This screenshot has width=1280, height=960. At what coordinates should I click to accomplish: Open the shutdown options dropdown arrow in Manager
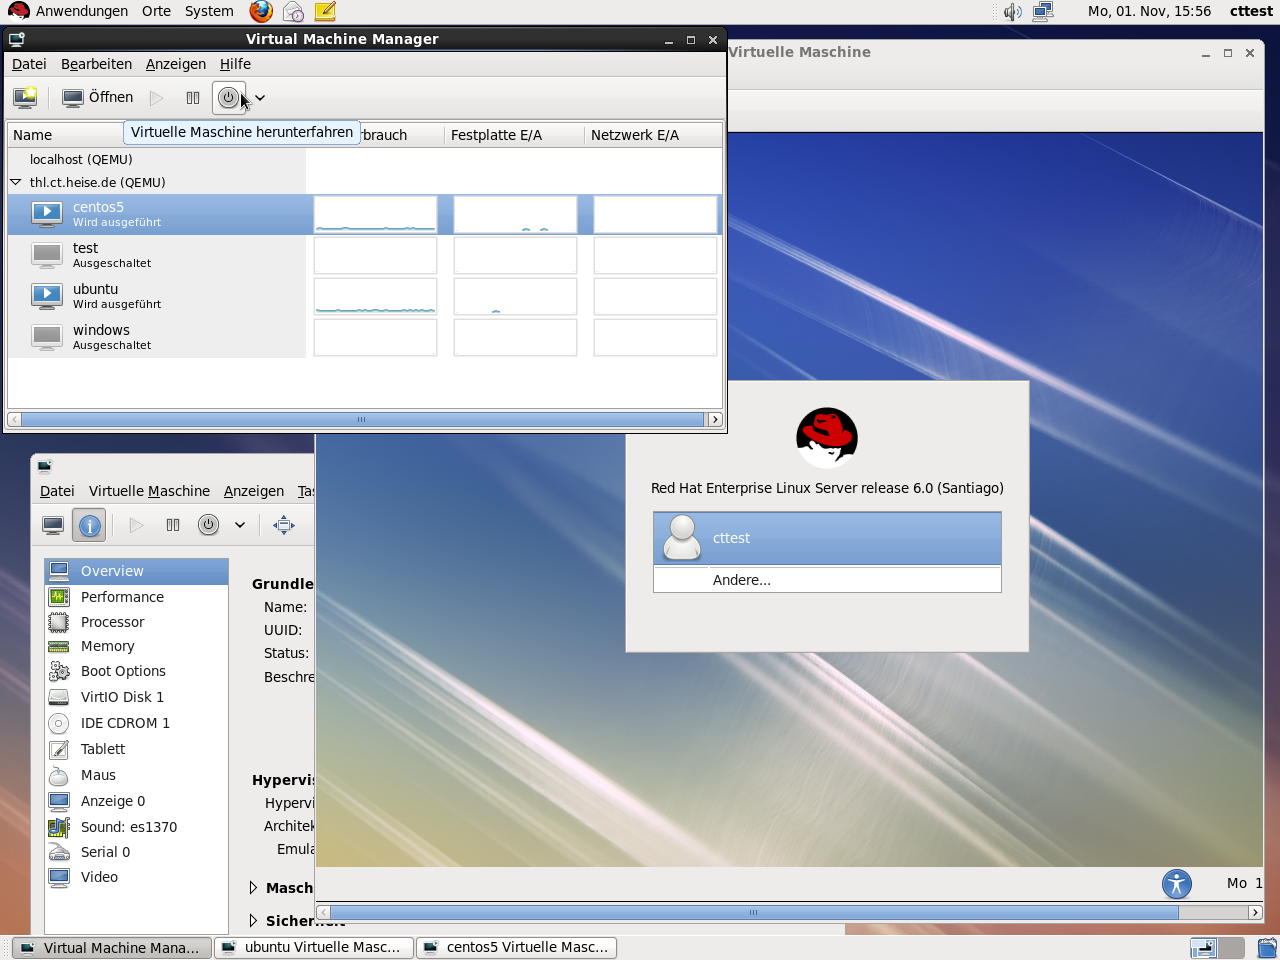[260, 98]
